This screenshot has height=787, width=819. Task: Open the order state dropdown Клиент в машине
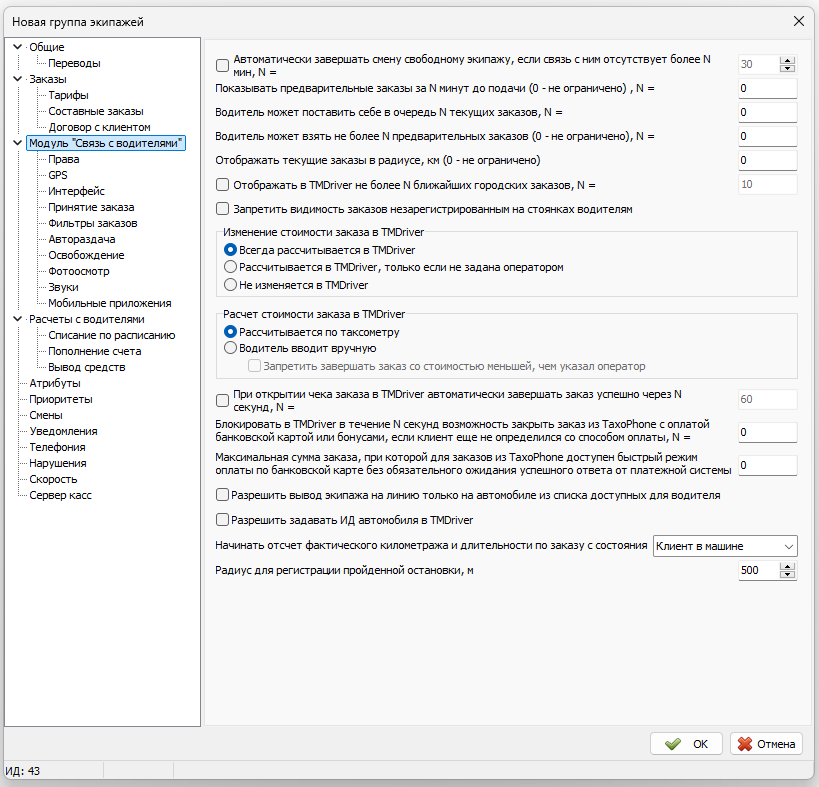pyautogui.click(x=725, y=546)
